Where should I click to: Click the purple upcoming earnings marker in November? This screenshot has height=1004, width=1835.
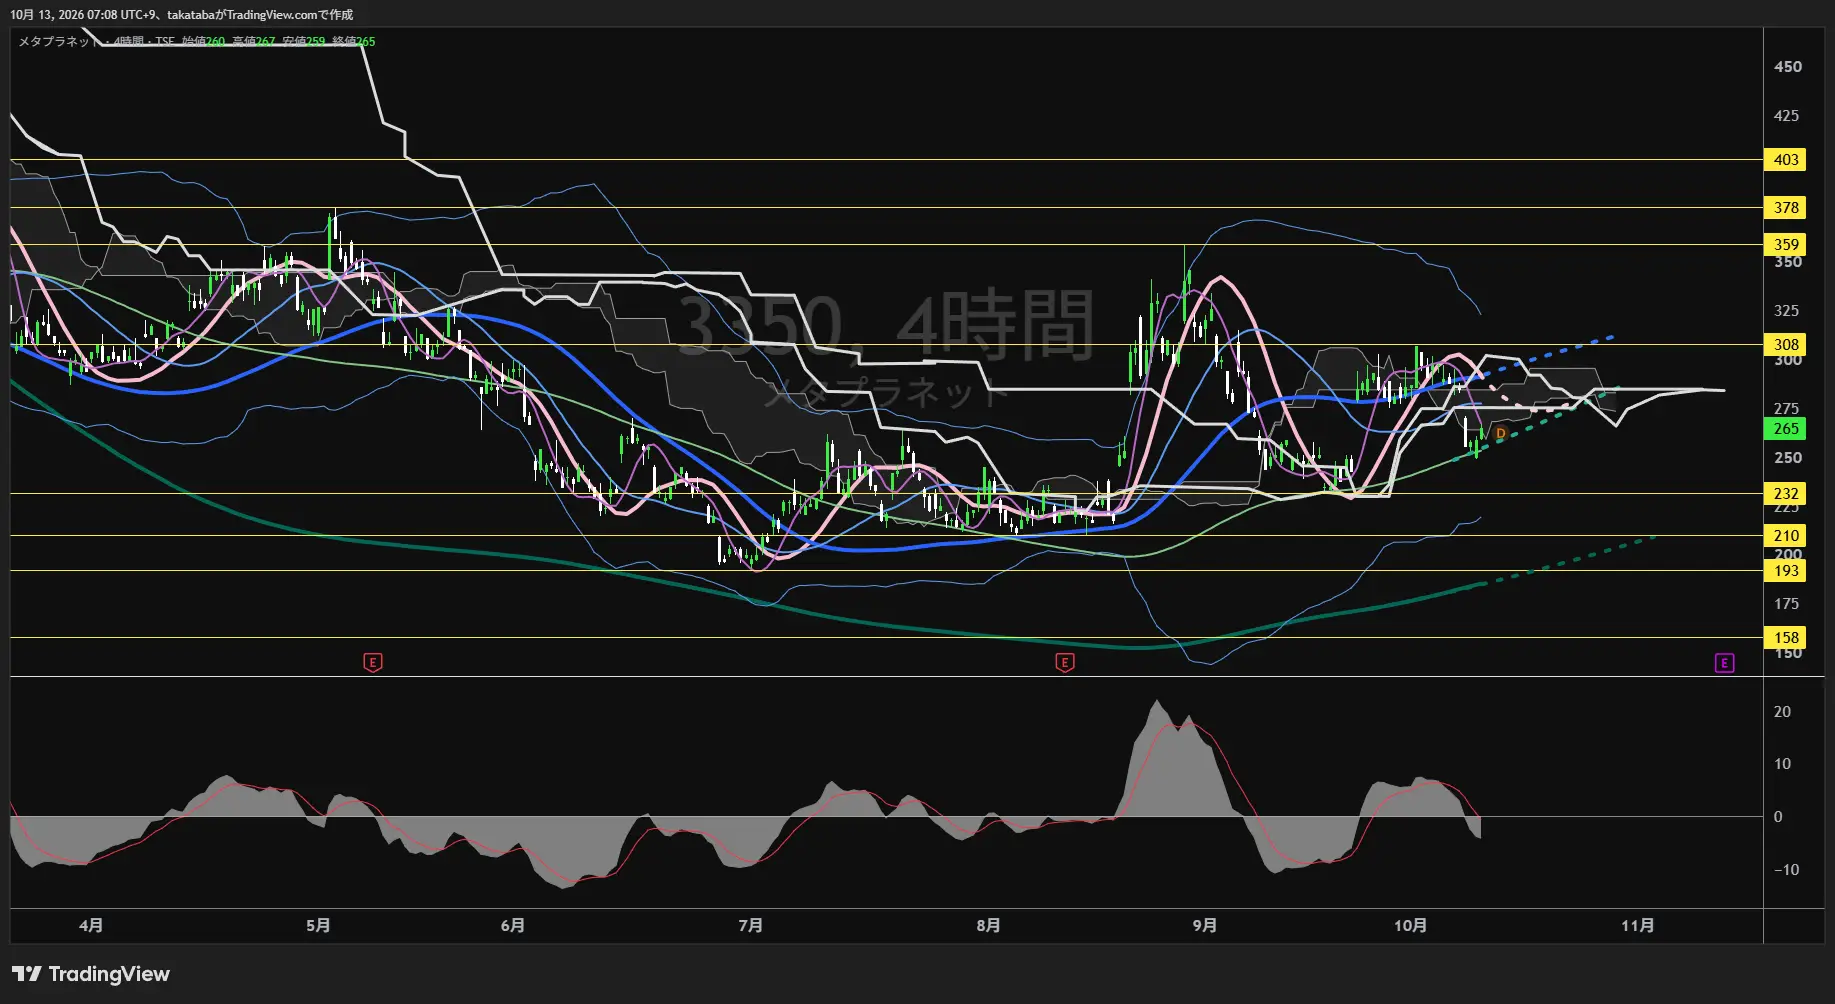1724,663
